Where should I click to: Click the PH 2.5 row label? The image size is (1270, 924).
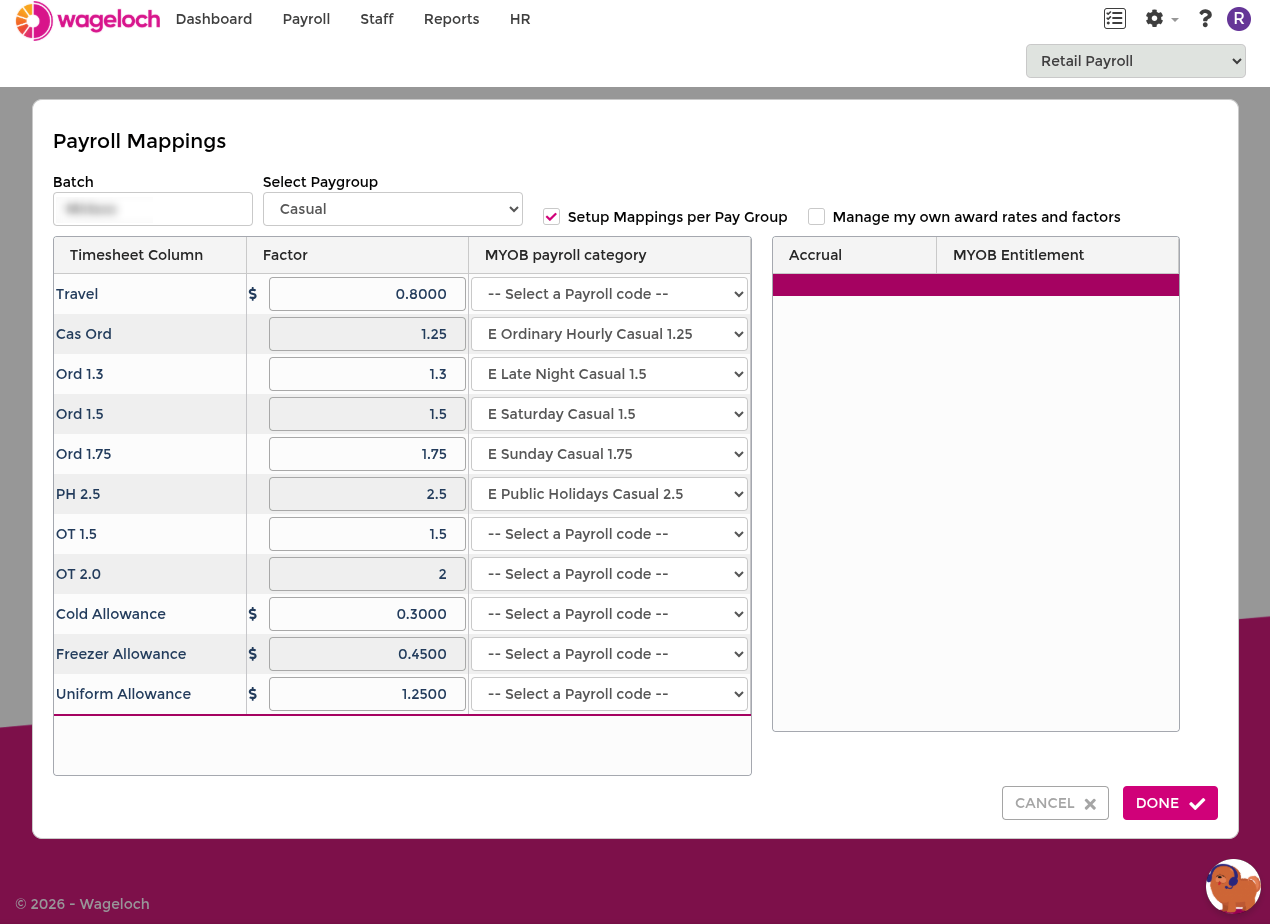pos(78,494)
